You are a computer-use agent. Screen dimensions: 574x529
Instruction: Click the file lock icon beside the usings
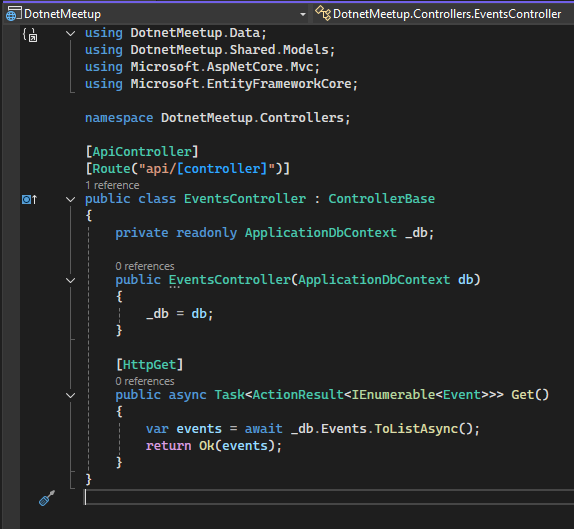[30, 35]
